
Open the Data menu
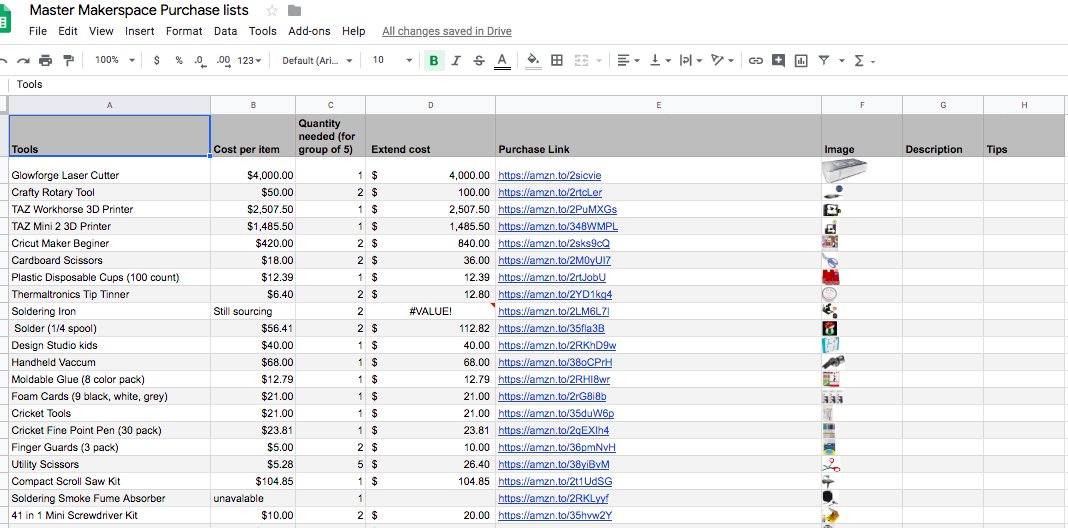[225, 31]
